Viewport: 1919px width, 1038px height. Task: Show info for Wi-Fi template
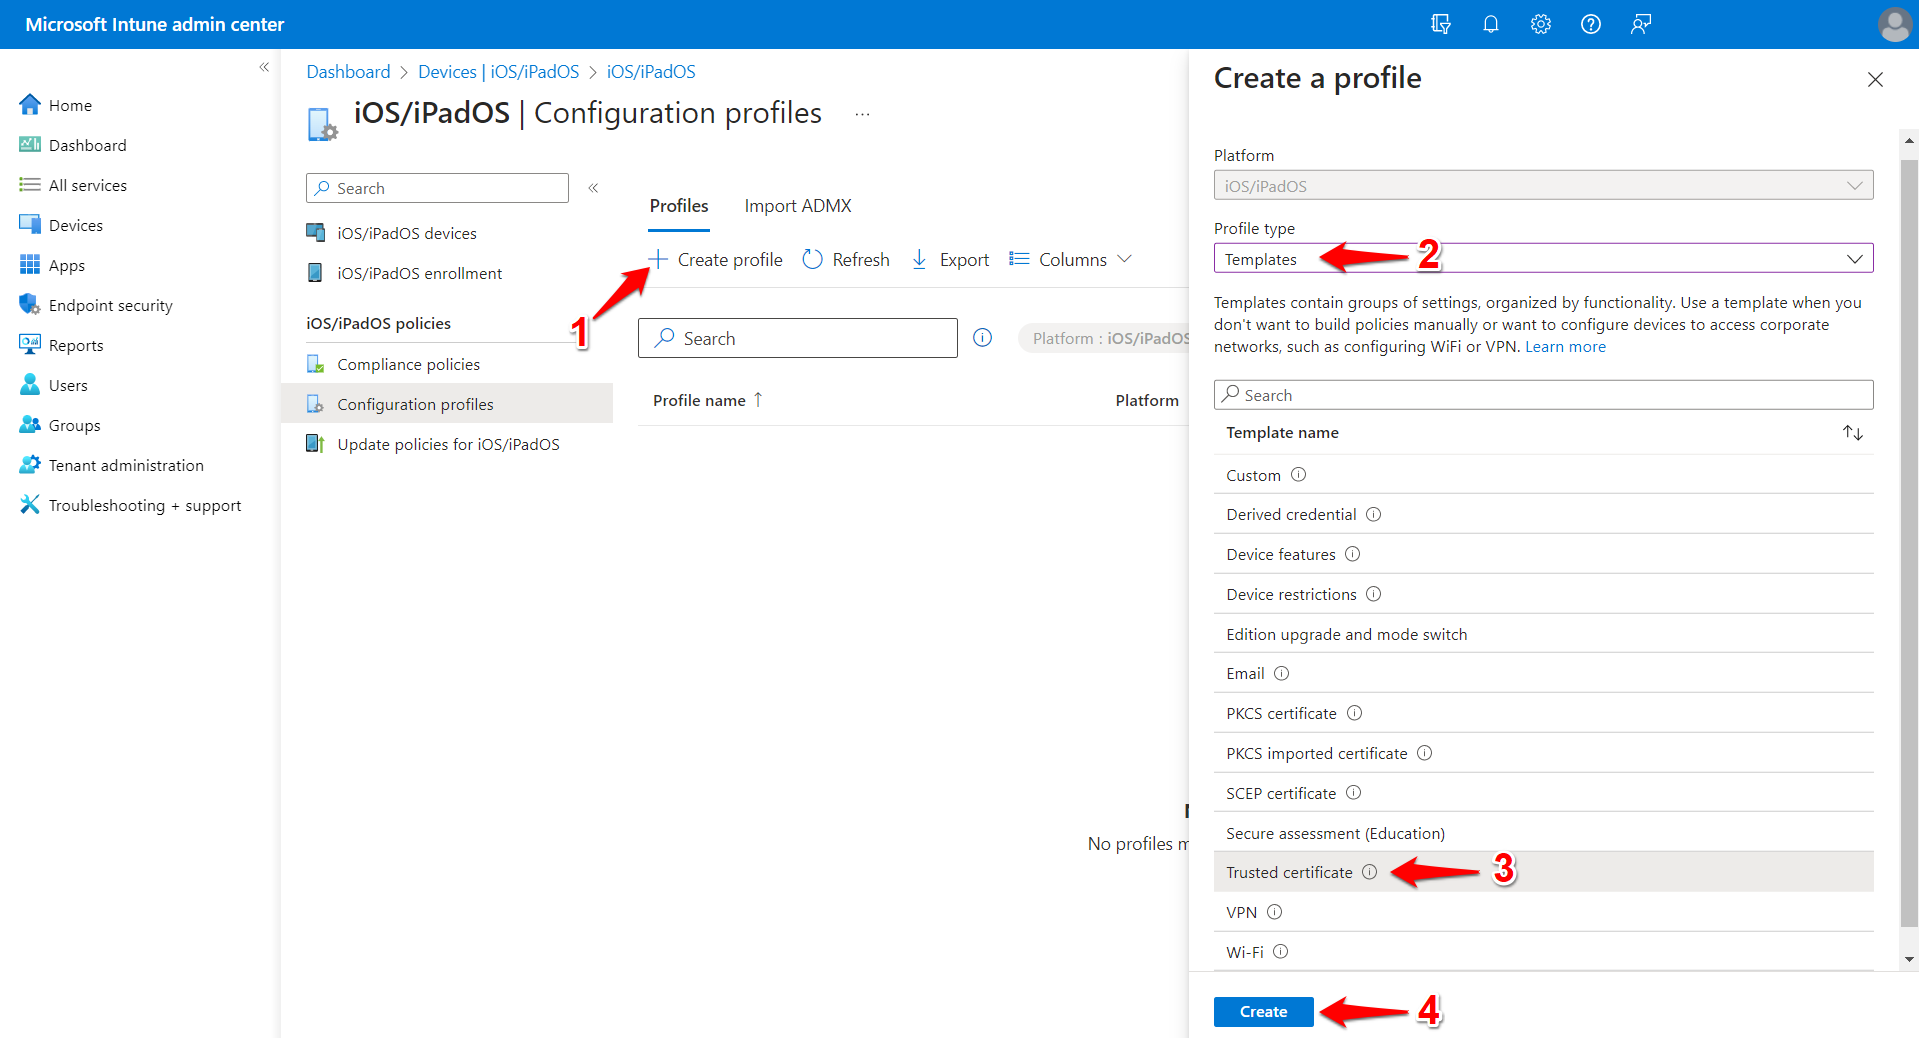pos(1280,952)
